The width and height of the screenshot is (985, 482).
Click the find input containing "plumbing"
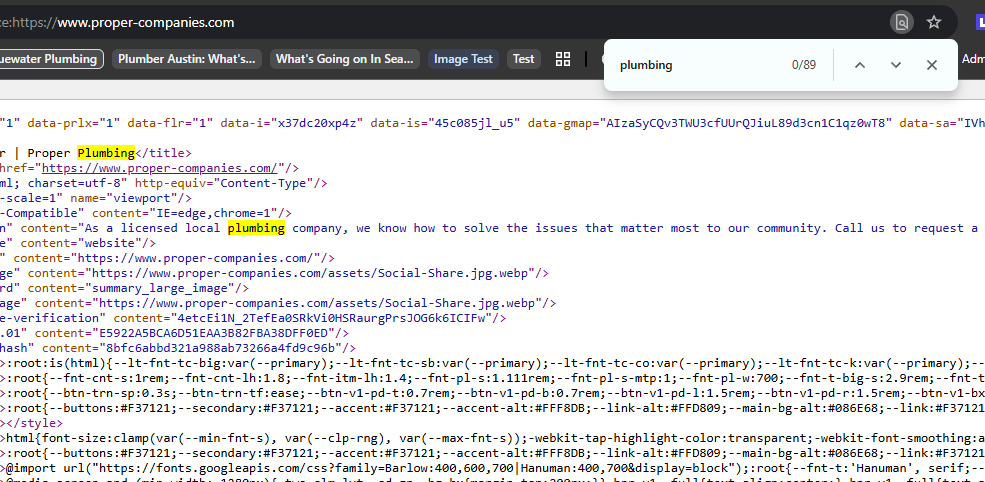697,65
